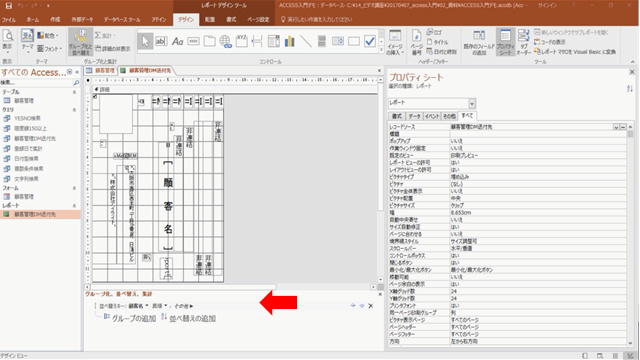
Task: Click the report selector box at ruler corner
Action: click(x=88, y=80)
